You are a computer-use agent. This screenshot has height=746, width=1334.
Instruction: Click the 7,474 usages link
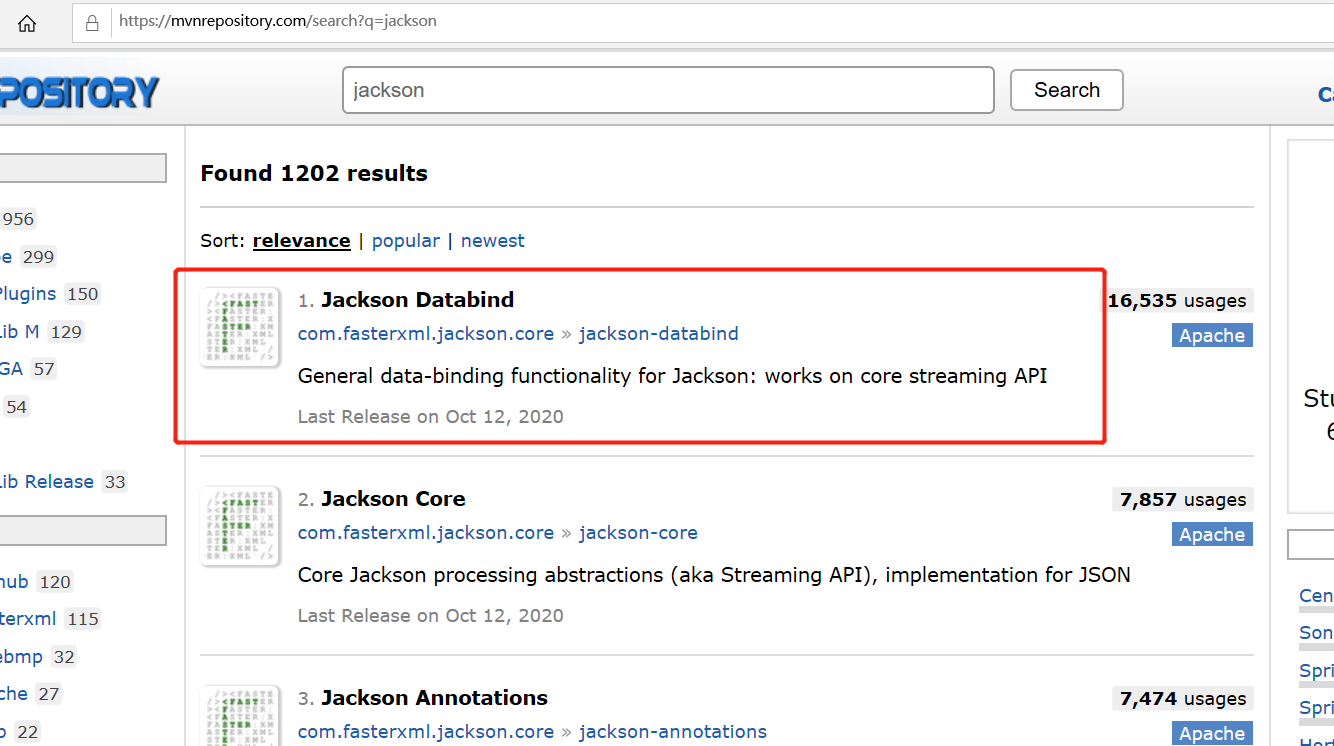click(x=1183, y=699)
